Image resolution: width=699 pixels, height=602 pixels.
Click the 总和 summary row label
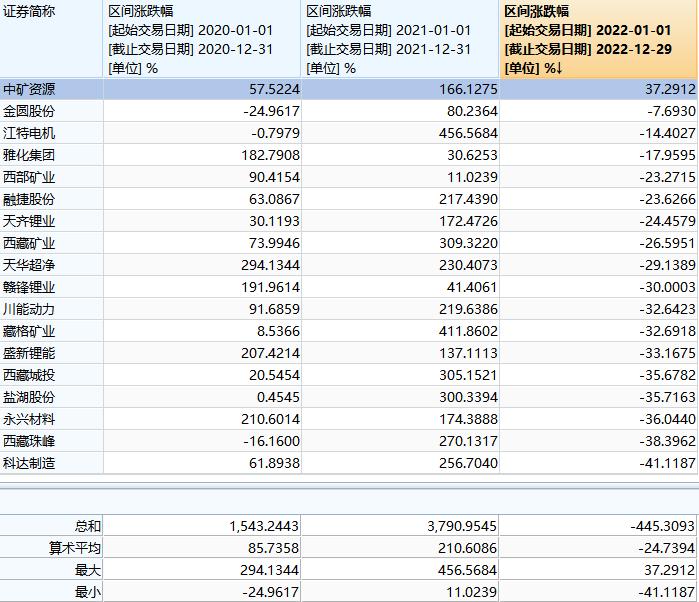pos(88,526)
